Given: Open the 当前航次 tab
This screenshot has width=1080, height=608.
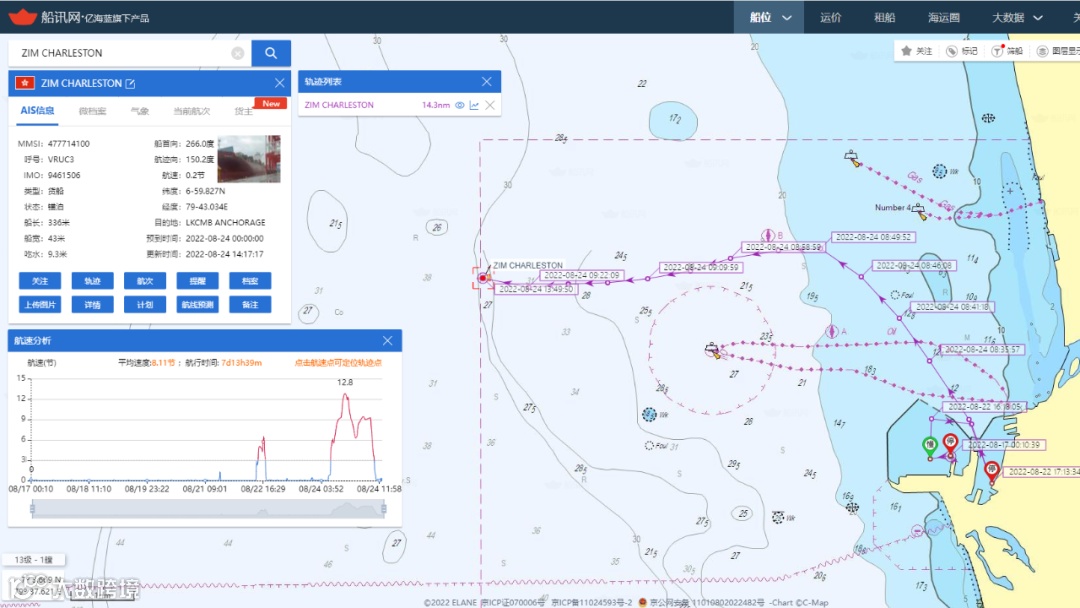Looking at the screenshot, I should pyautogui.click(x=191, y=111).
